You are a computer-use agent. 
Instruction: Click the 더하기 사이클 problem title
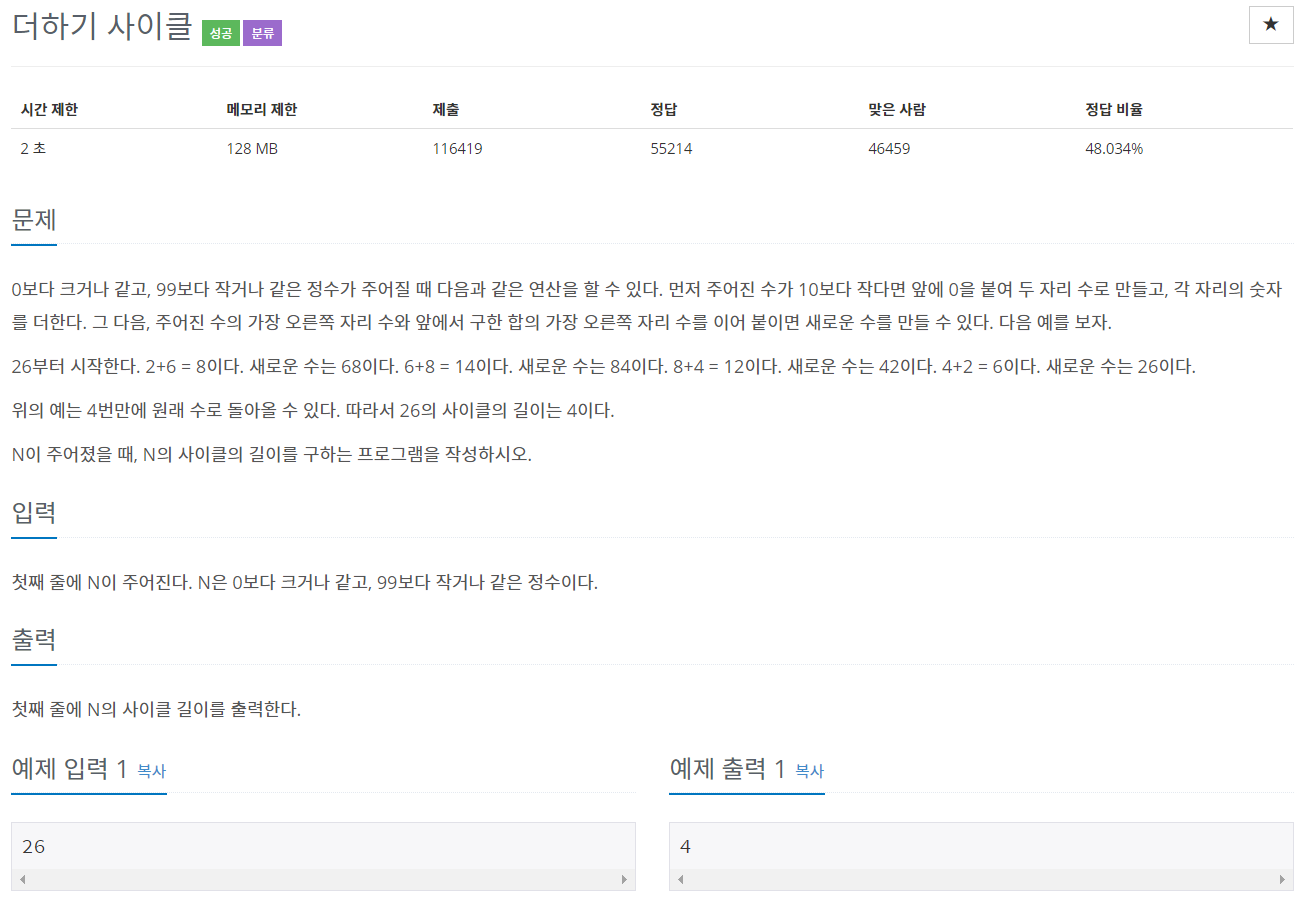[101, 27]
